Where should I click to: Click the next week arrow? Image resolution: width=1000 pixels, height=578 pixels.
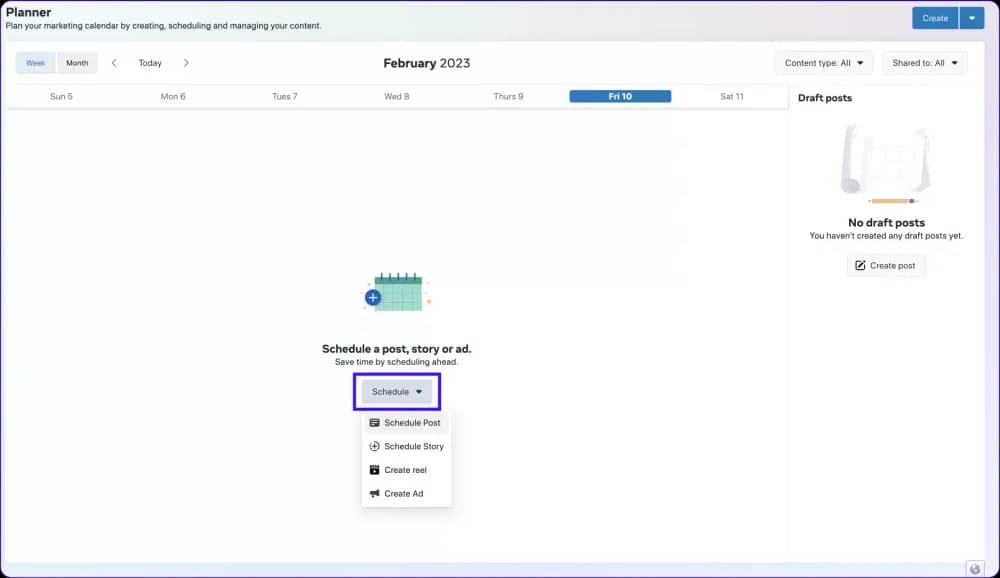pyautogui.click(x=186, y=63)
